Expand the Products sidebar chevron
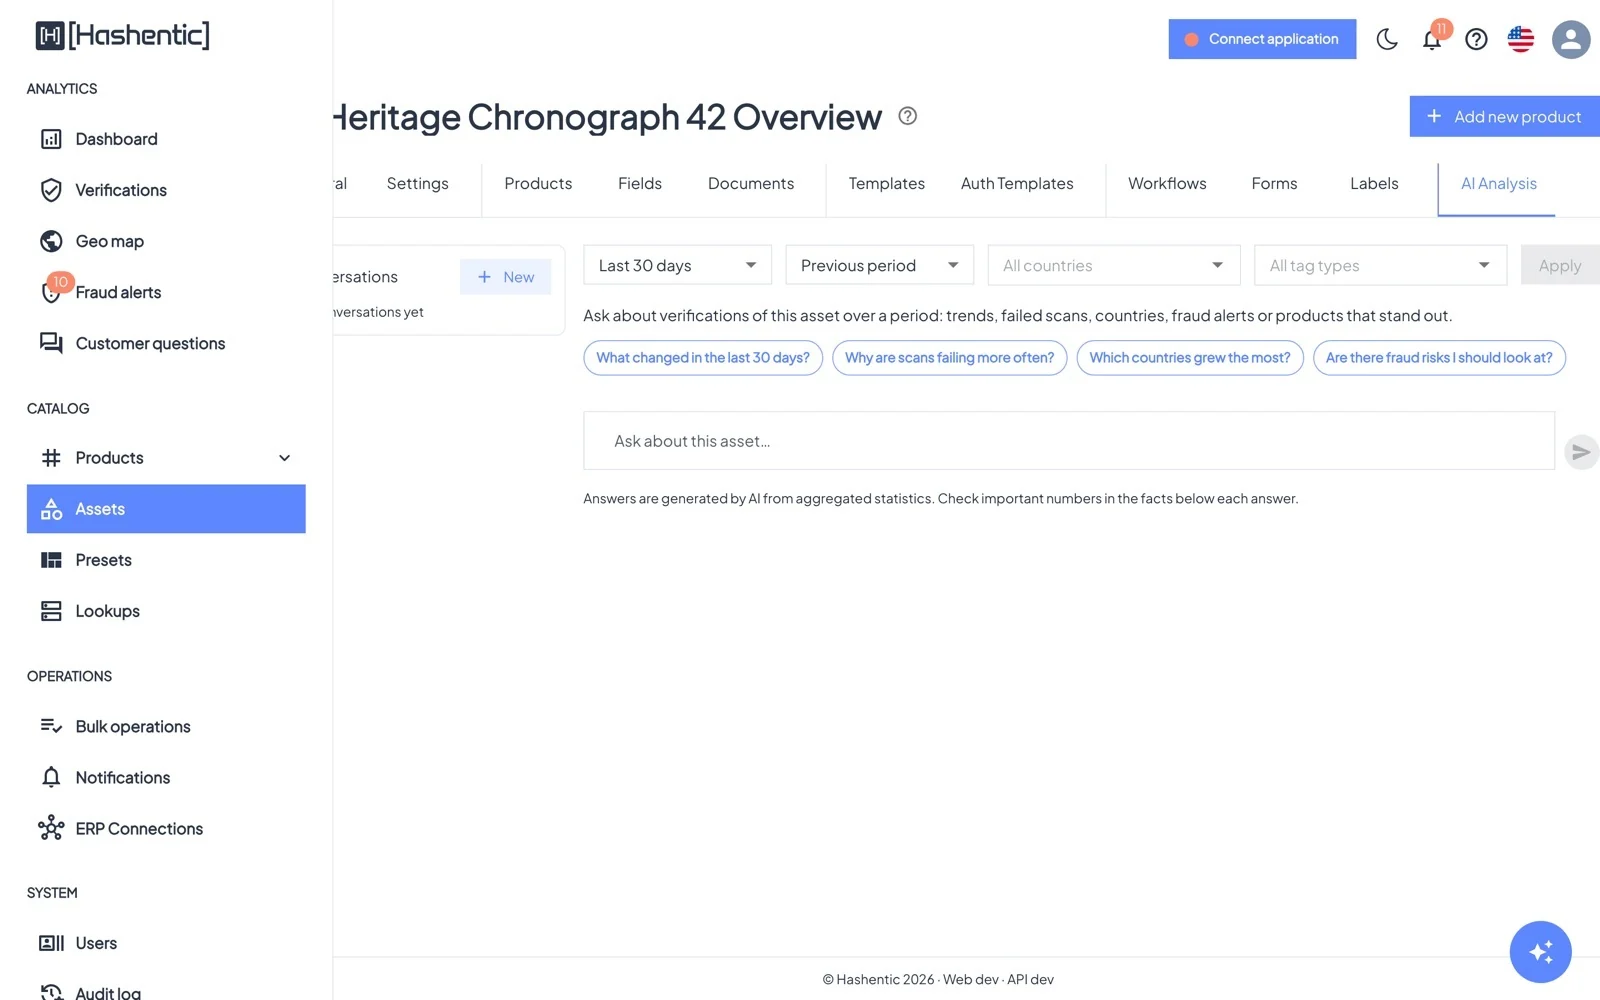This screenshot has width=1600, height=1000. click(284, 458)
